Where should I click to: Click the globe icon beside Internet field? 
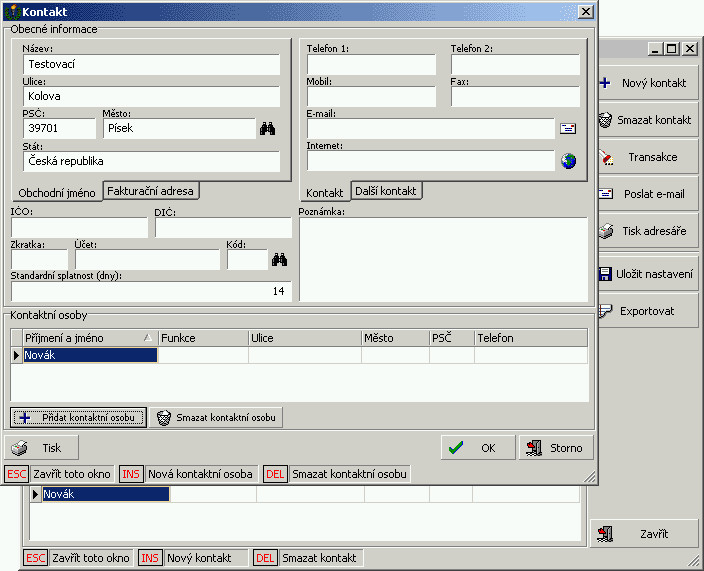(568, 161)
